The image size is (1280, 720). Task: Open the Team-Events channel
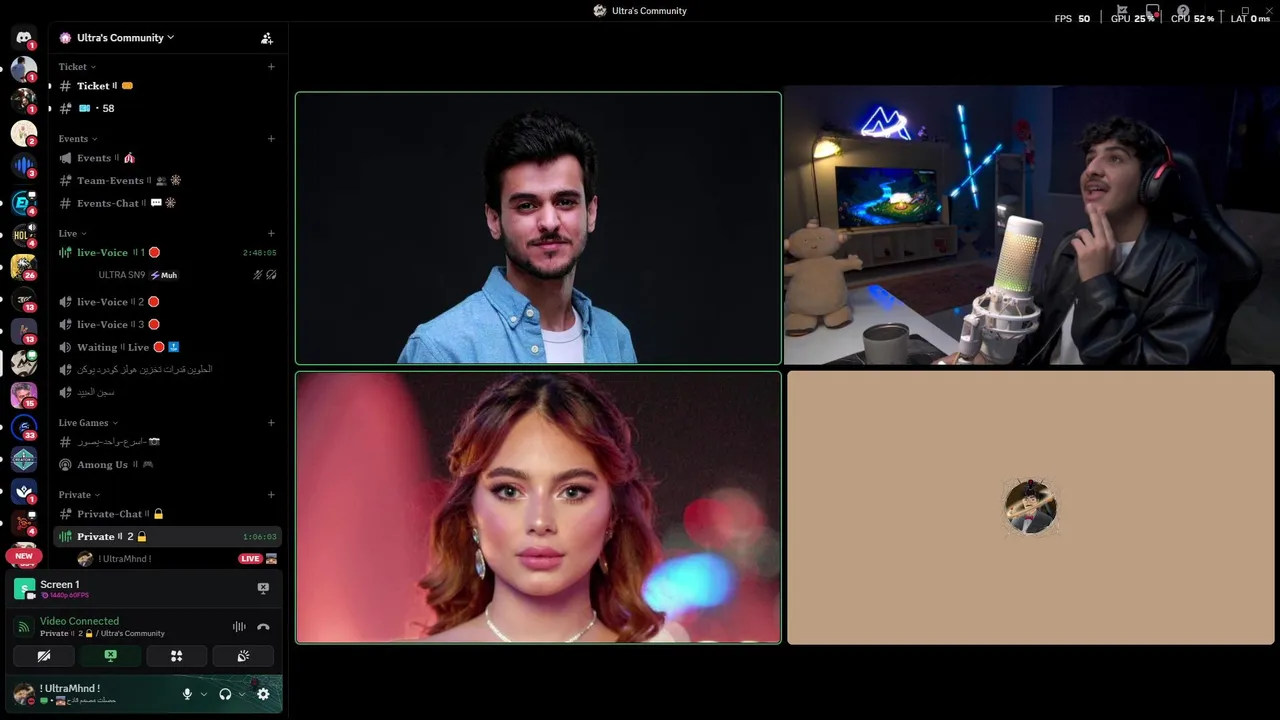click(x=167, y=181)
